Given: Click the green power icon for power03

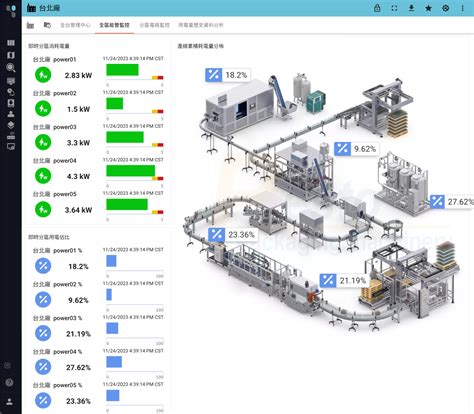Looking at the screenshot, I should tap(43, 142).
